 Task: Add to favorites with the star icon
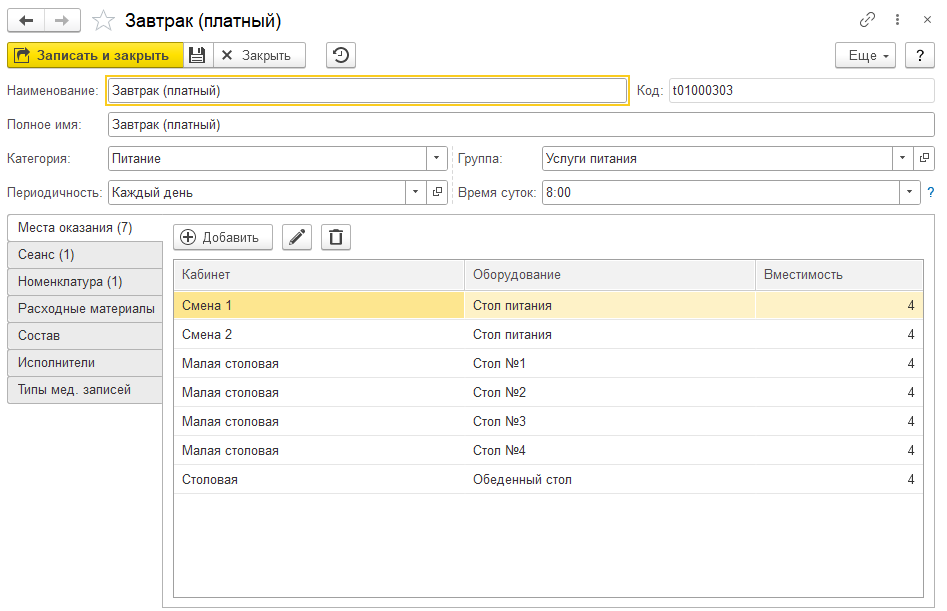[102, 20]
